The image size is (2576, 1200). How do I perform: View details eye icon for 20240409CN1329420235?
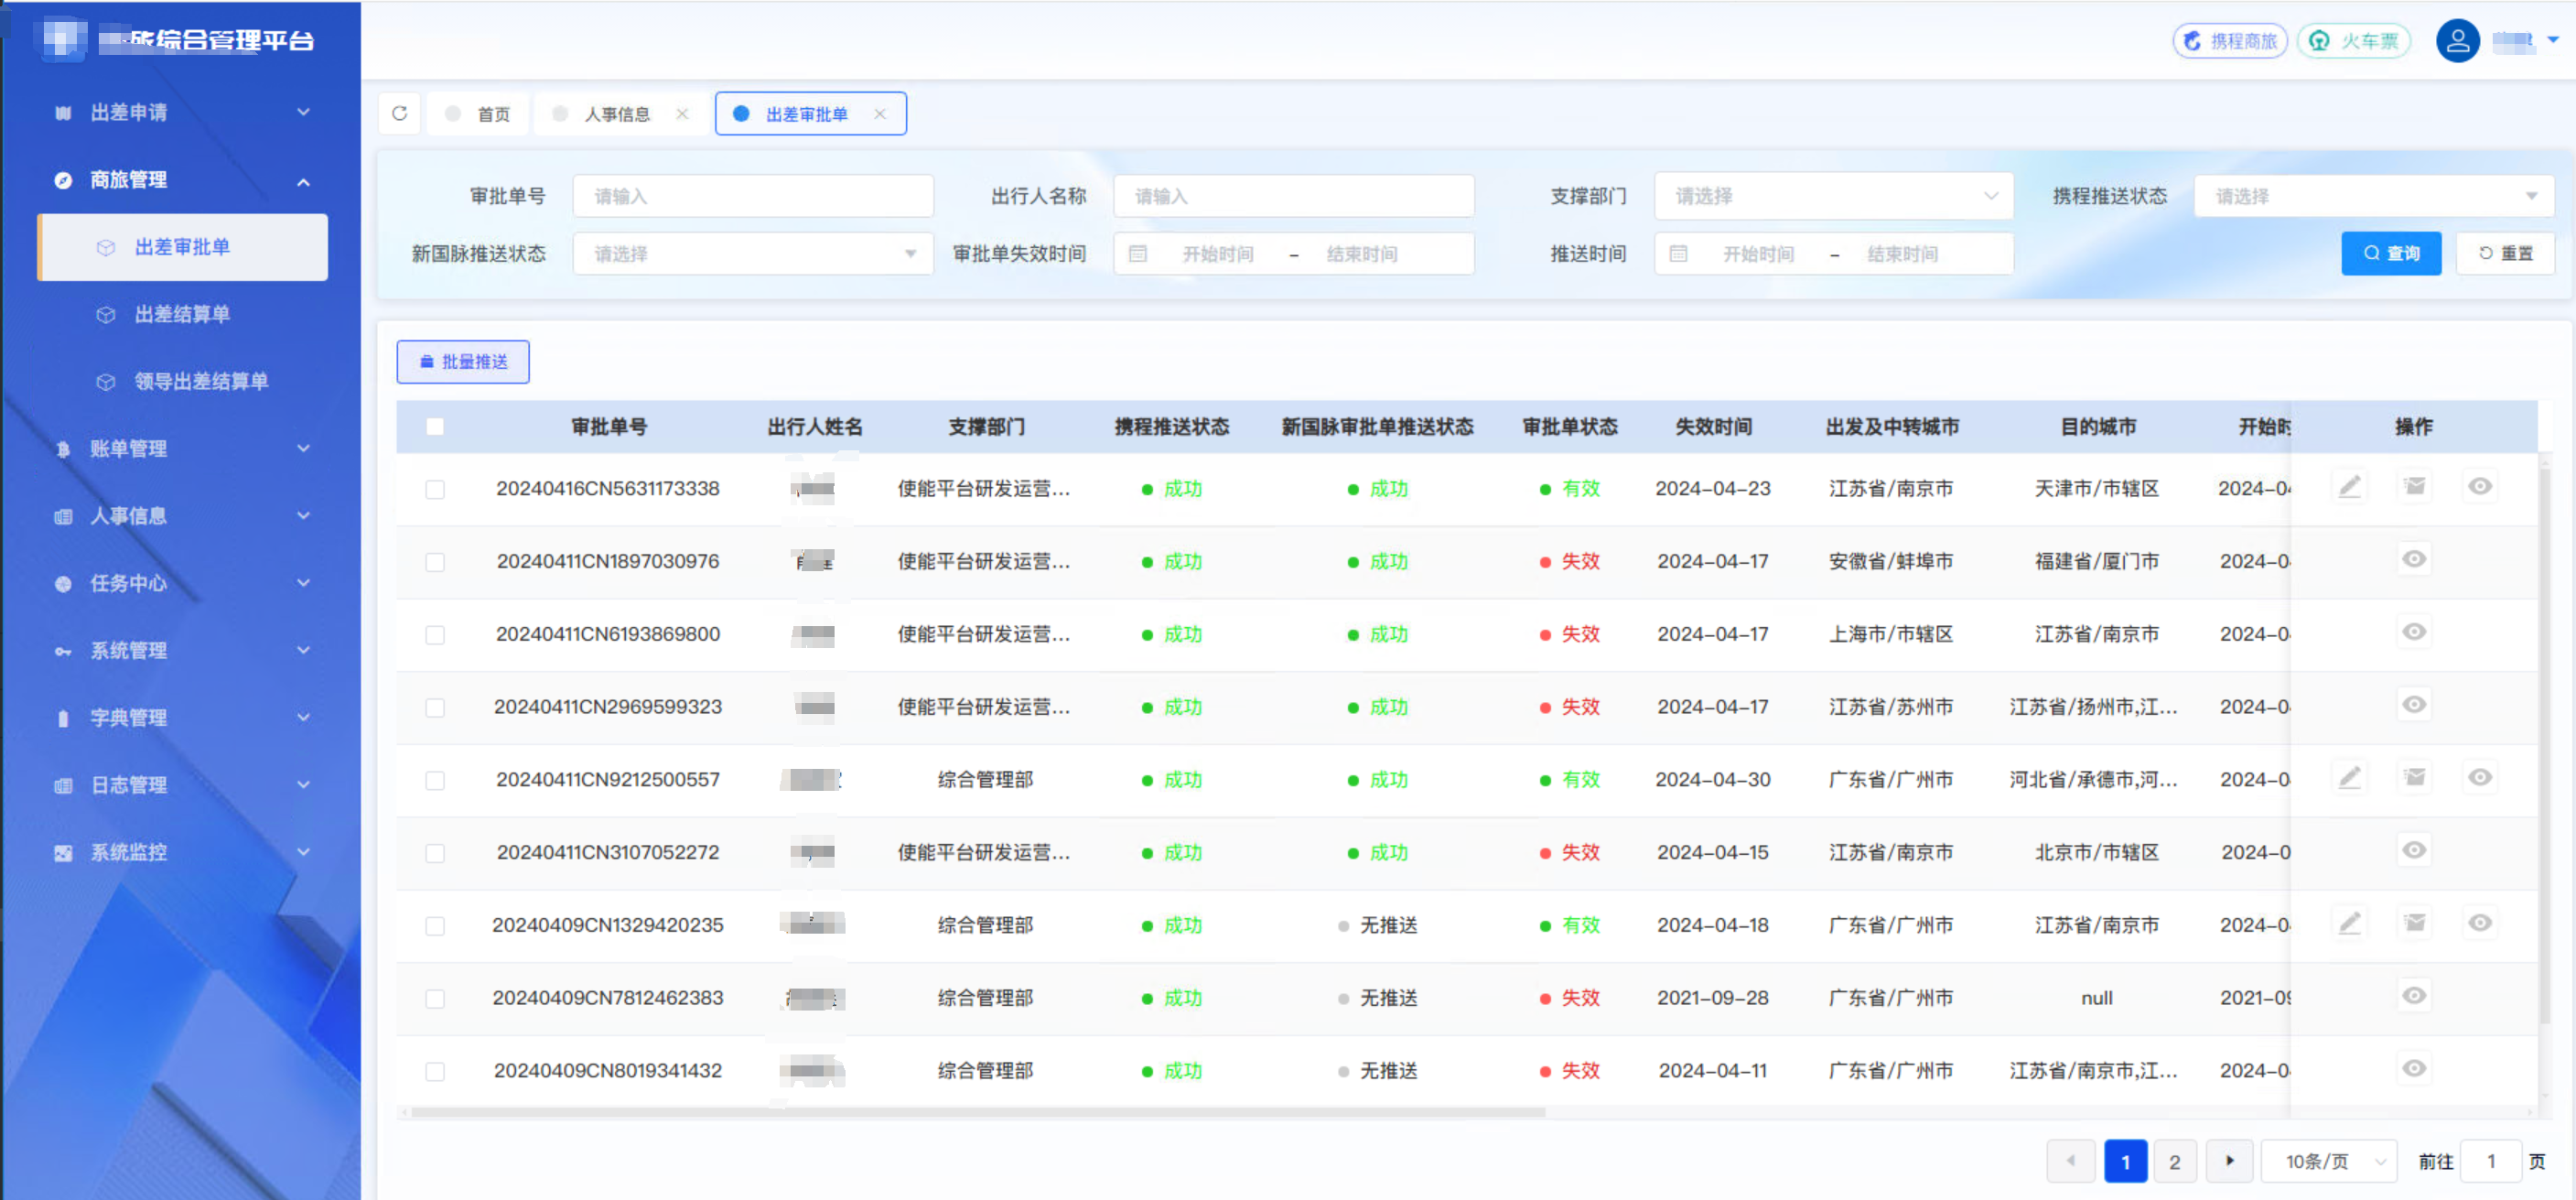pyautogui.click(x=2479, y=924)
